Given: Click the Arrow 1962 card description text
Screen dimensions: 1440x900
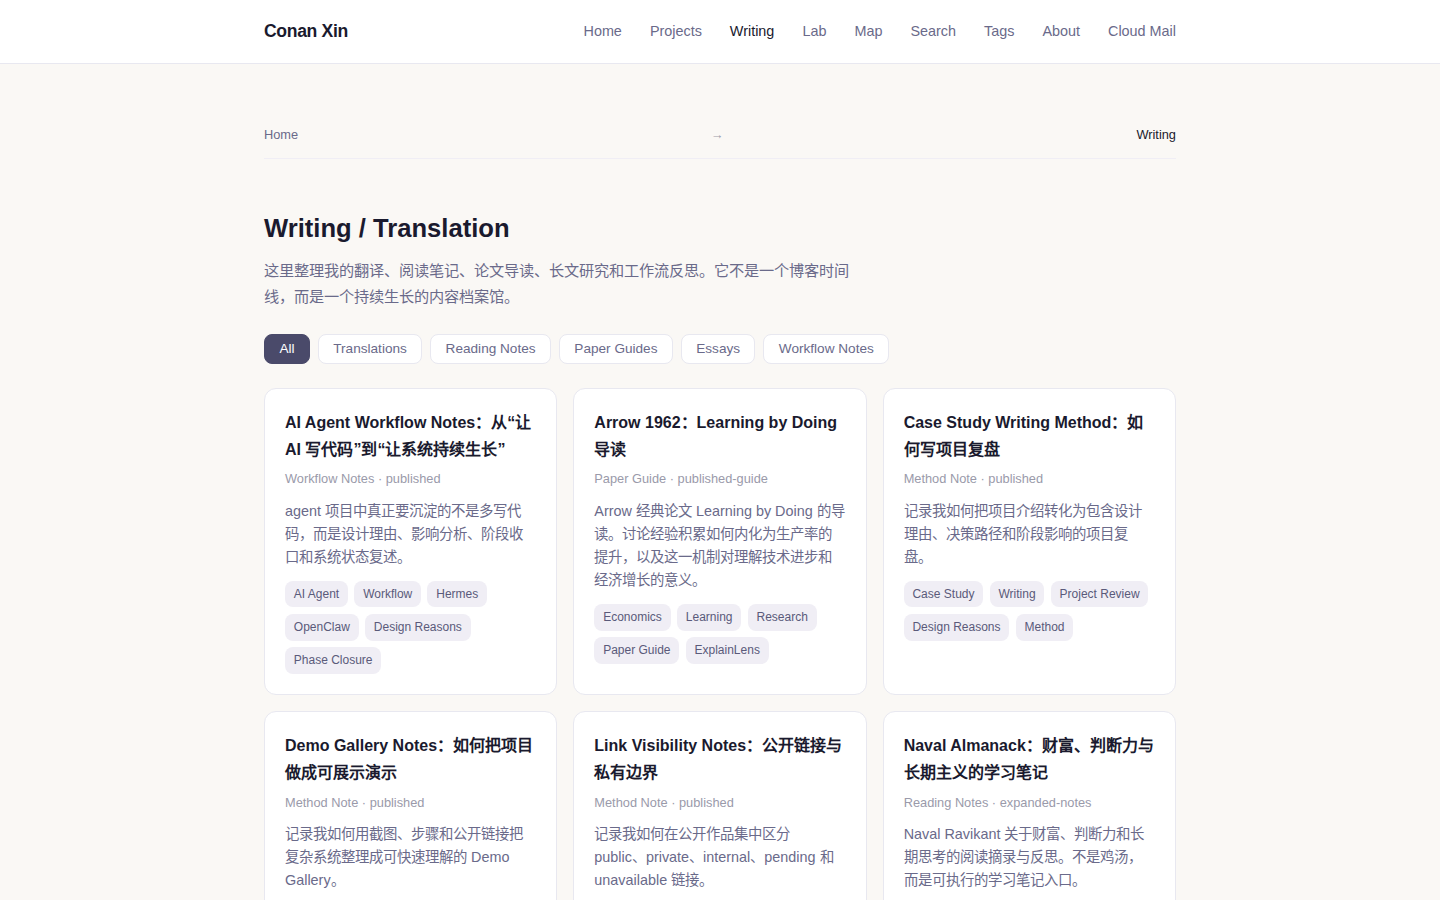Looking at the screenshot, I should click(x=720, y=545).
